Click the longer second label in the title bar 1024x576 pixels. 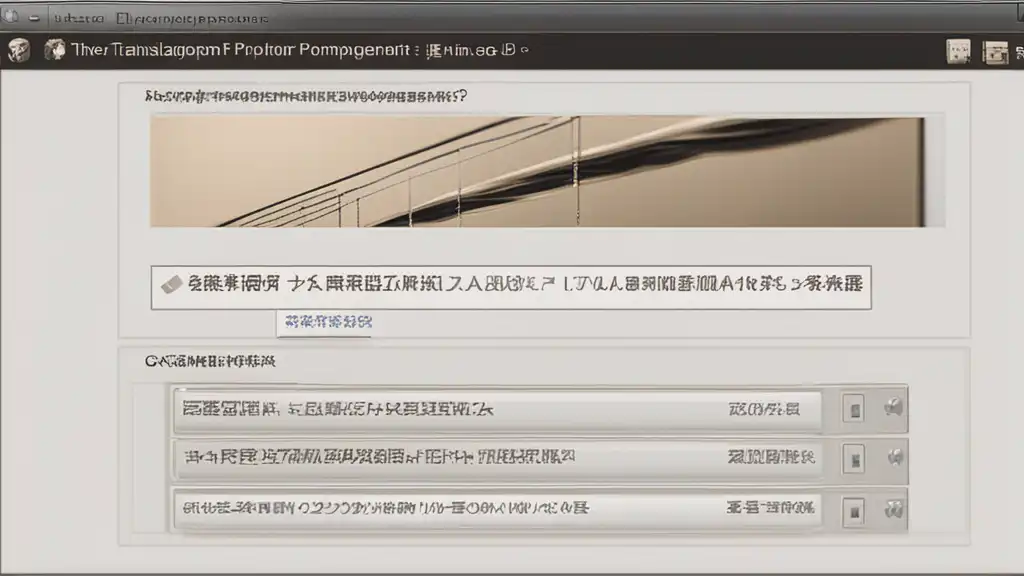pos(192,18)
